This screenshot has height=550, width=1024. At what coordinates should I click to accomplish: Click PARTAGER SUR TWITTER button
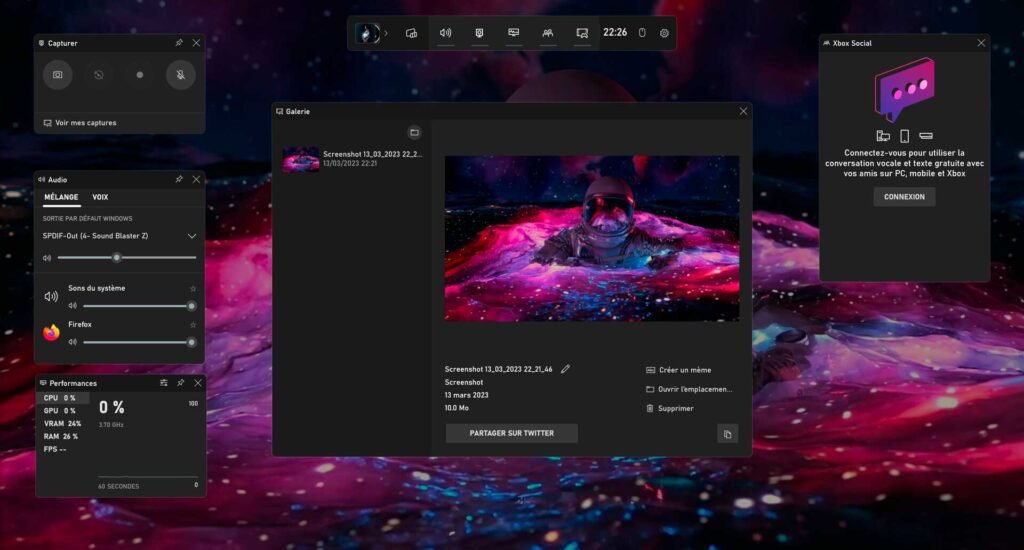511,433
